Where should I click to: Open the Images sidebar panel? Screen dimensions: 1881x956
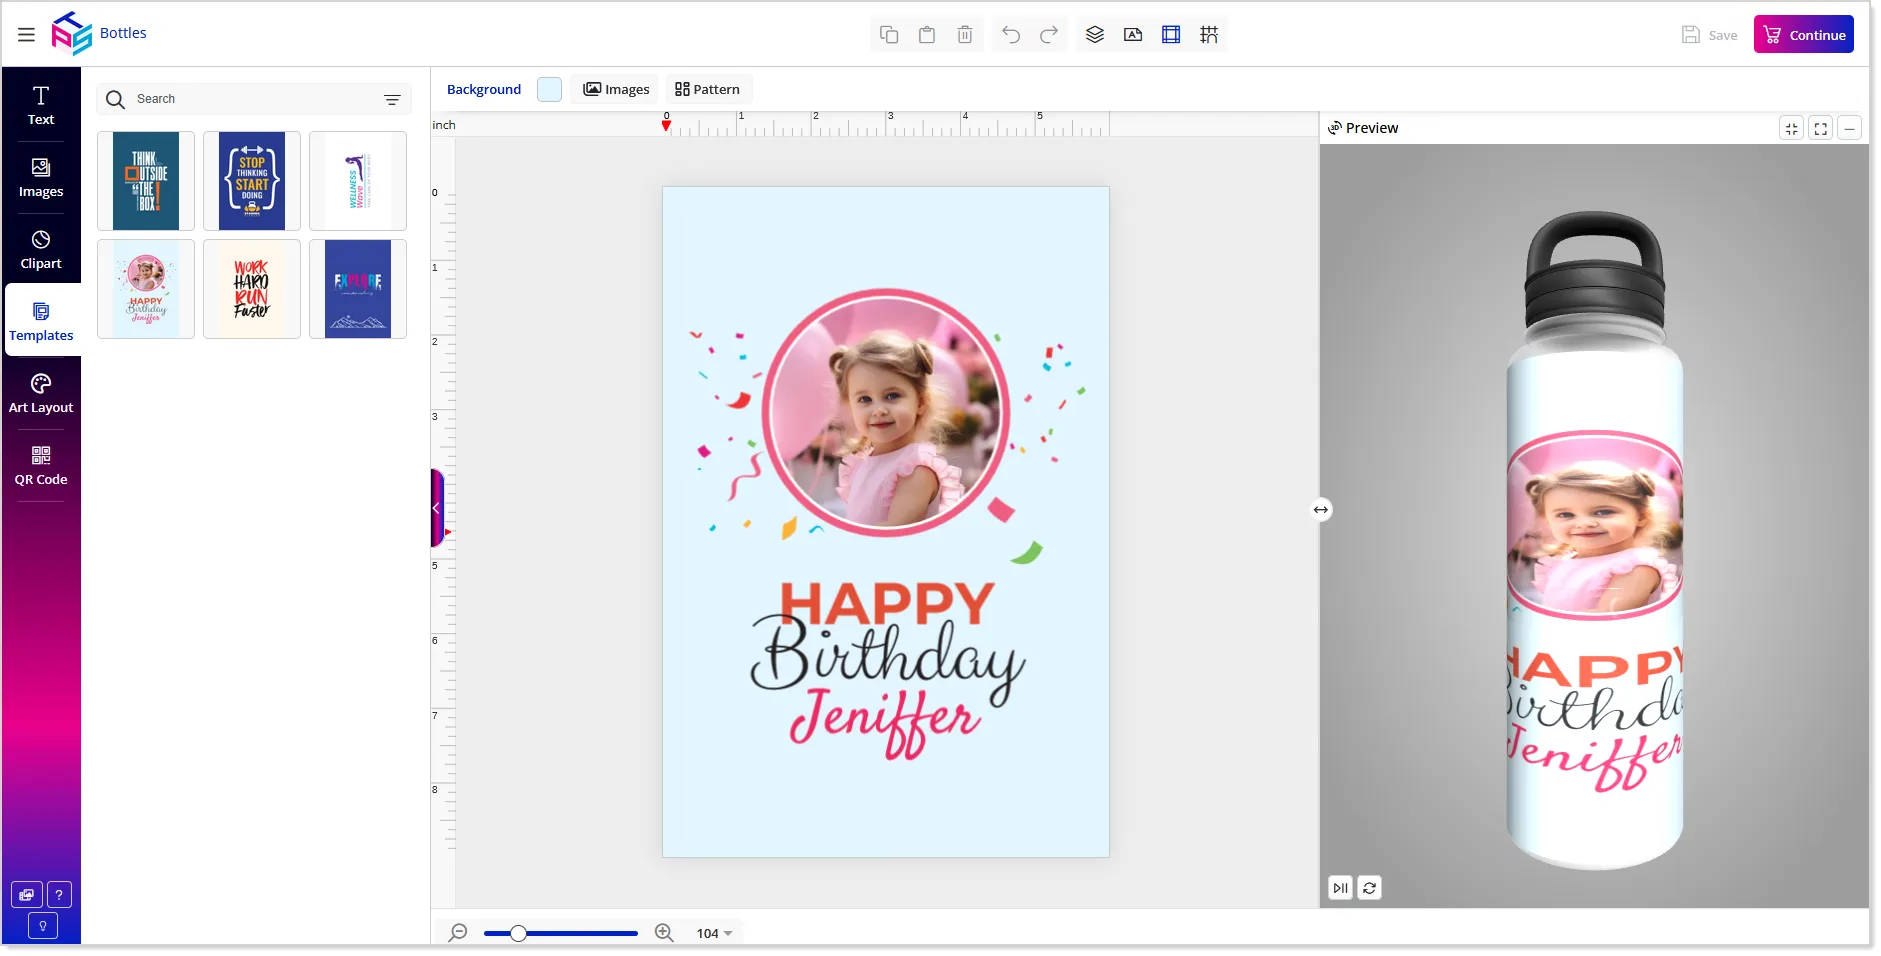[41, 178]
